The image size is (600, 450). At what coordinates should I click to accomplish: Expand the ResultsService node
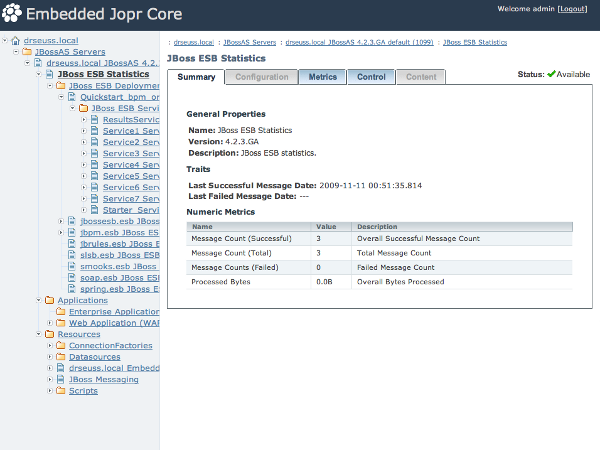(x=84, y=120)
